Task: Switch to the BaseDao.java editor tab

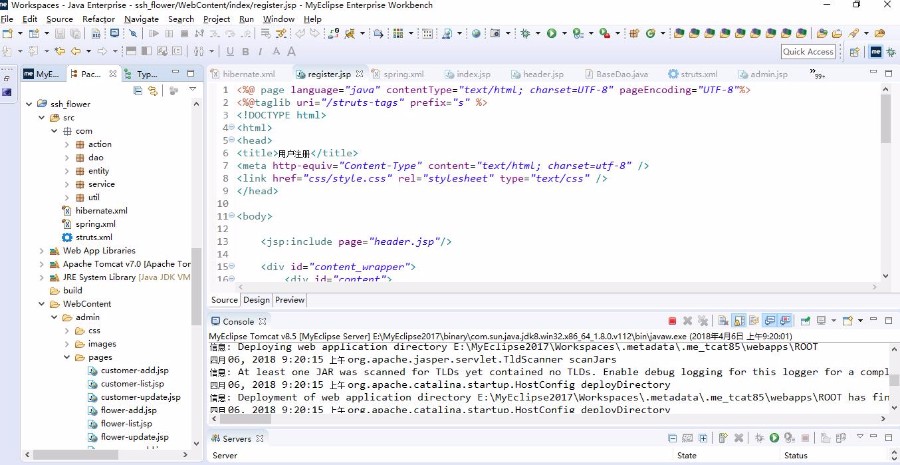Action: [x=617, y=74]
